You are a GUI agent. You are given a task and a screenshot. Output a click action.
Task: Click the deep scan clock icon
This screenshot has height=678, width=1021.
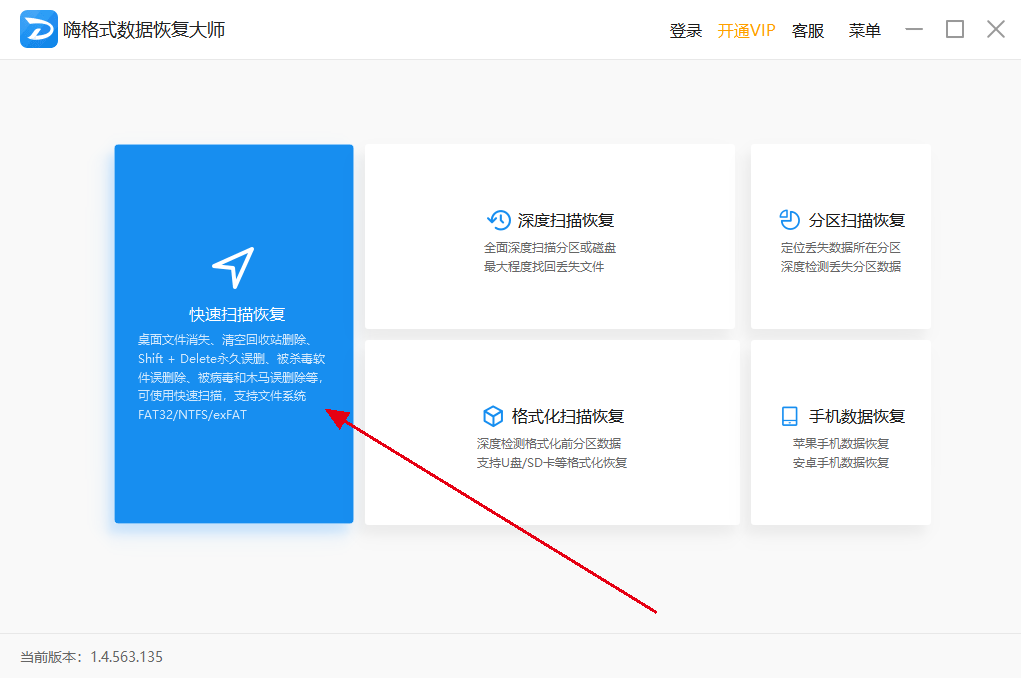pos(499,220)
